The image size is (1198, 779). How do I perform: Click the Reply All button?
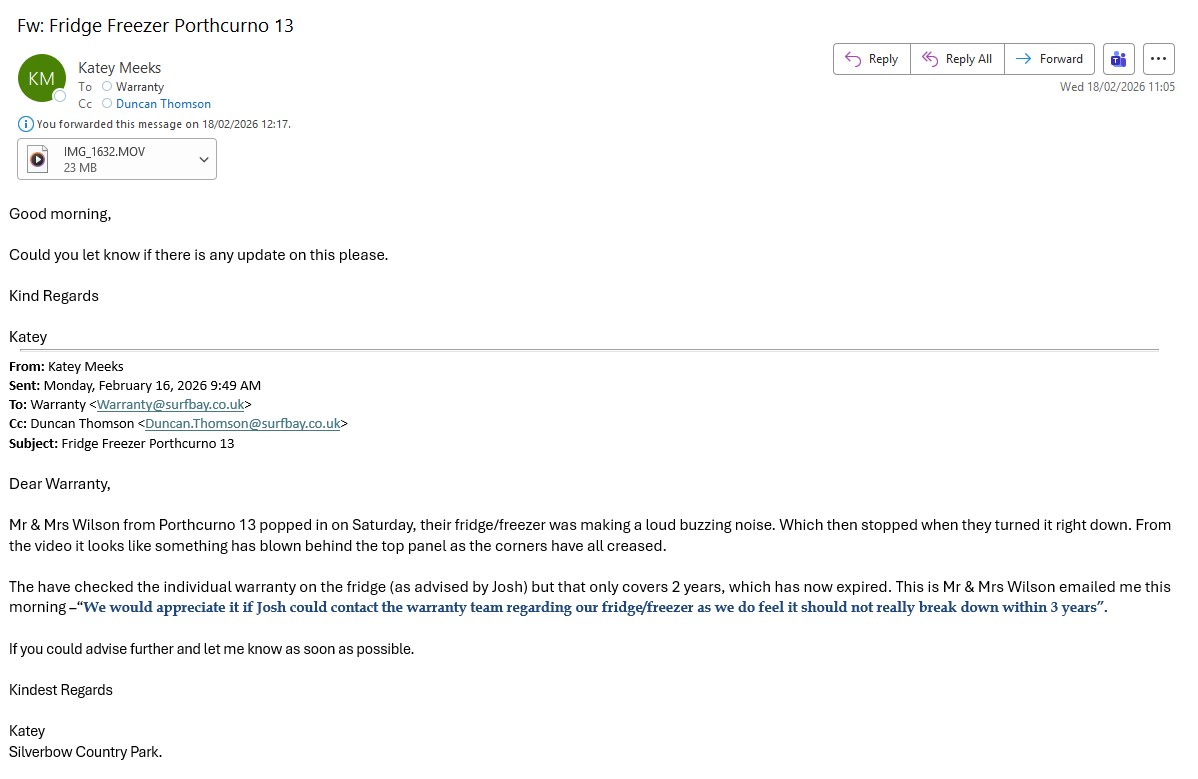pos(958,59)
